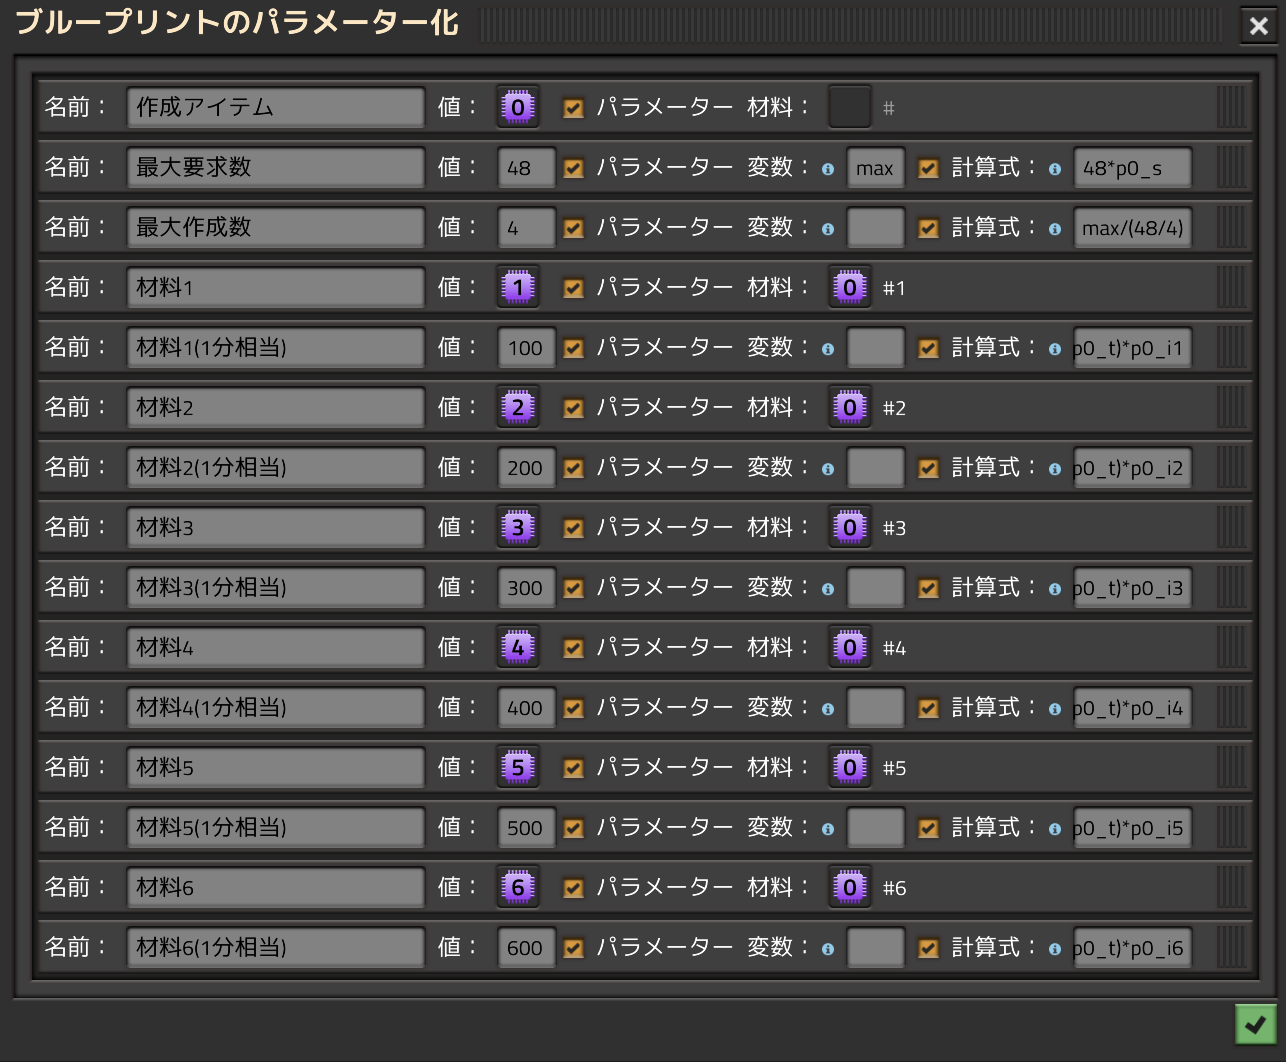Screen dimensions: 1286x1062
Task: Click the formula field showing max/(48/4)
Action: pos(1133,228)
